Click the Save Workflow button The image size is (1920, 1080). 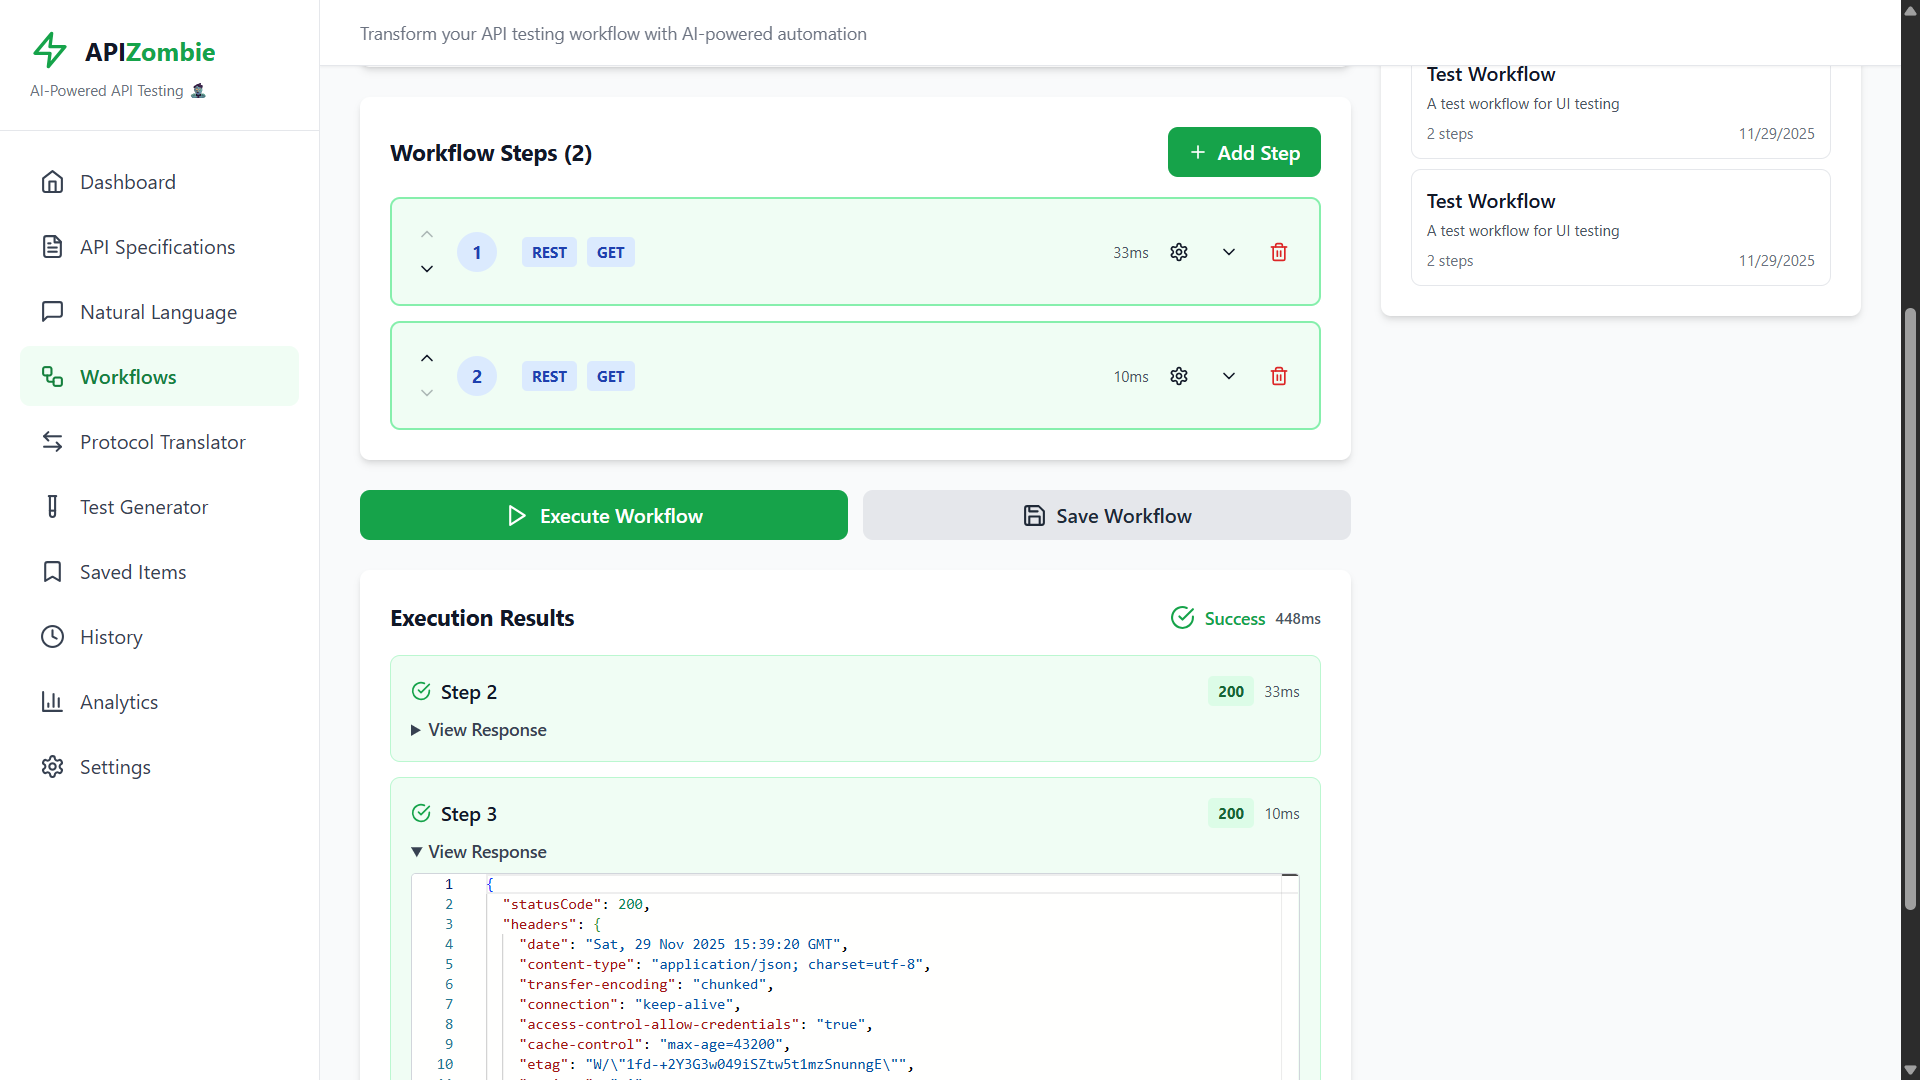pos(1106,515)
